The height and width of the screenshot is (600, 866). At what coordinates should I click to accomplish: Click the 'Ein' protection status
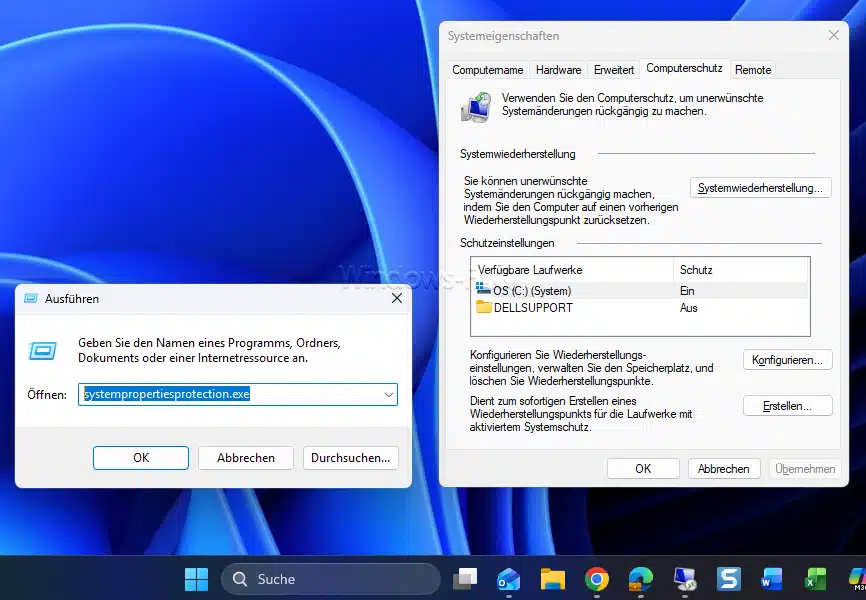[687, 291]
